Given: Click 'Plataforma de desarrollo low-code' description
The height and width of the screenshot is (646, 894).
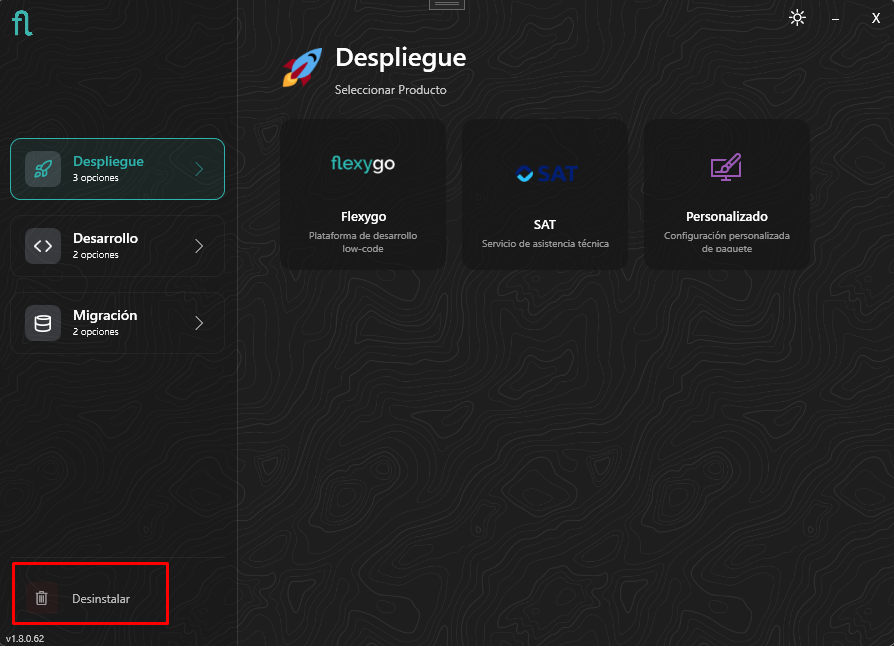Looking at the screenshot, I should 363,242.
